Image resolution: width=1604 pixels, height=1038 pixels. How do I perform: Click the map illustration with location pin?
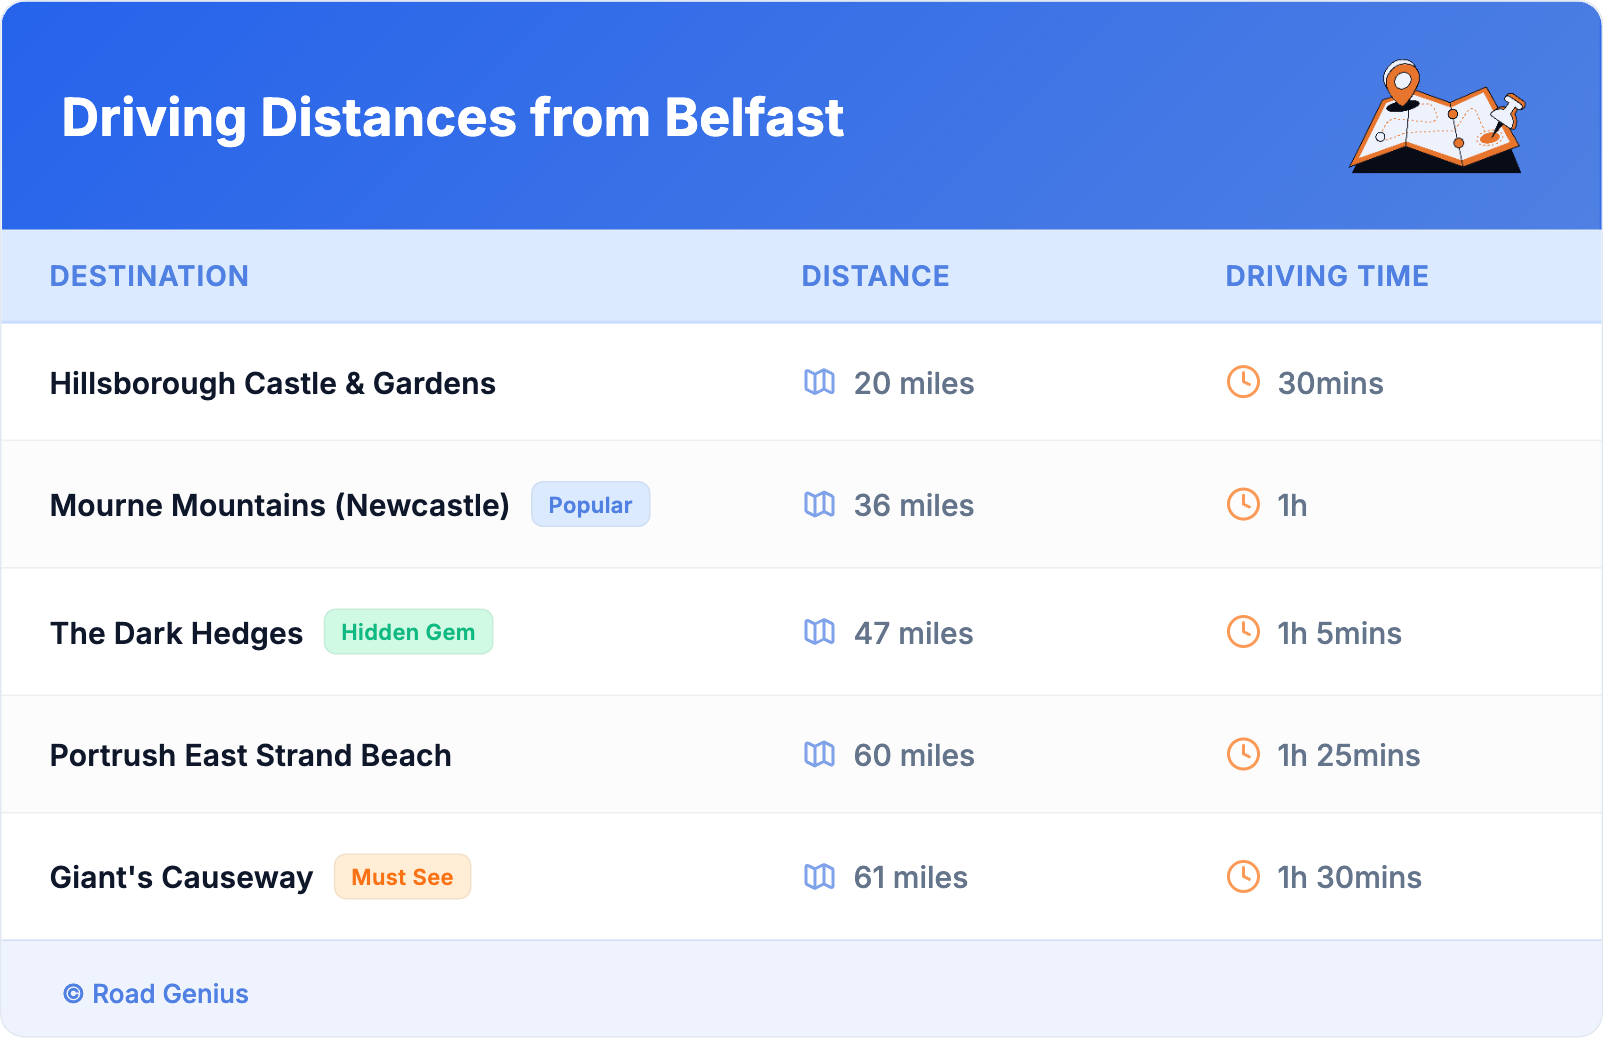click(x=1438, y=117)
